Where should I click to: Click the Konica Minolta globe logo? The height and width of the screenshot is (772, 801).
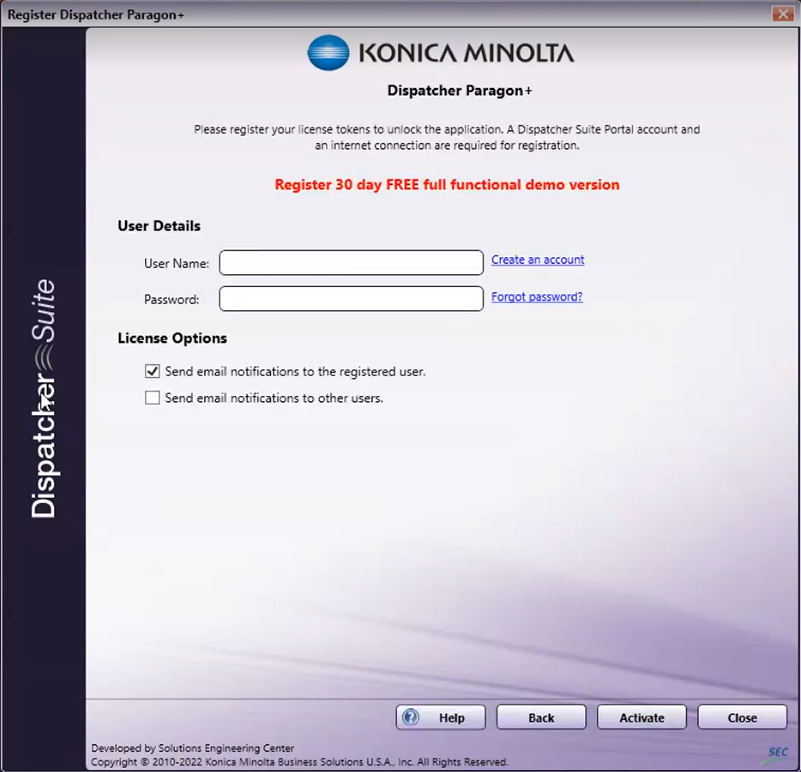click(x=328, y=53)
